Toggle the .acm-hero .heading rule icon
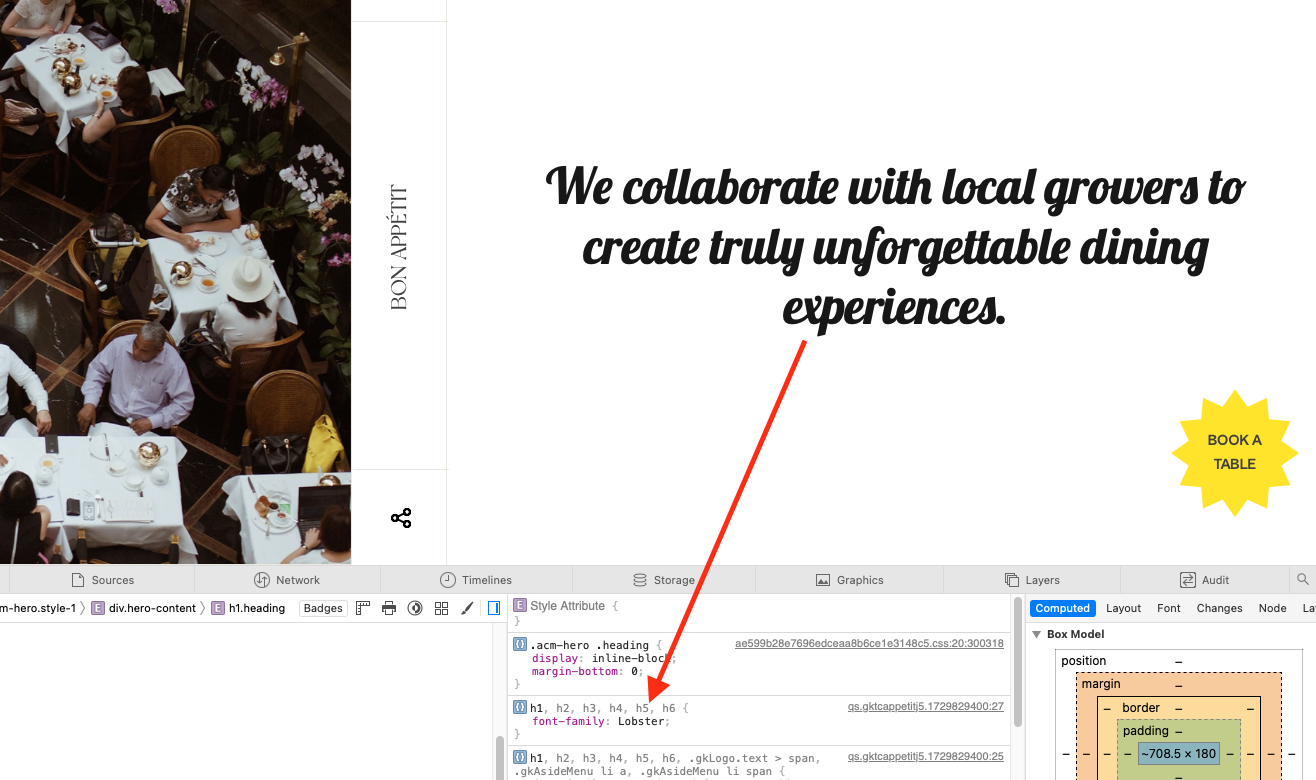1316x780 pixels. pyautogui.click(x=520, y=645)
